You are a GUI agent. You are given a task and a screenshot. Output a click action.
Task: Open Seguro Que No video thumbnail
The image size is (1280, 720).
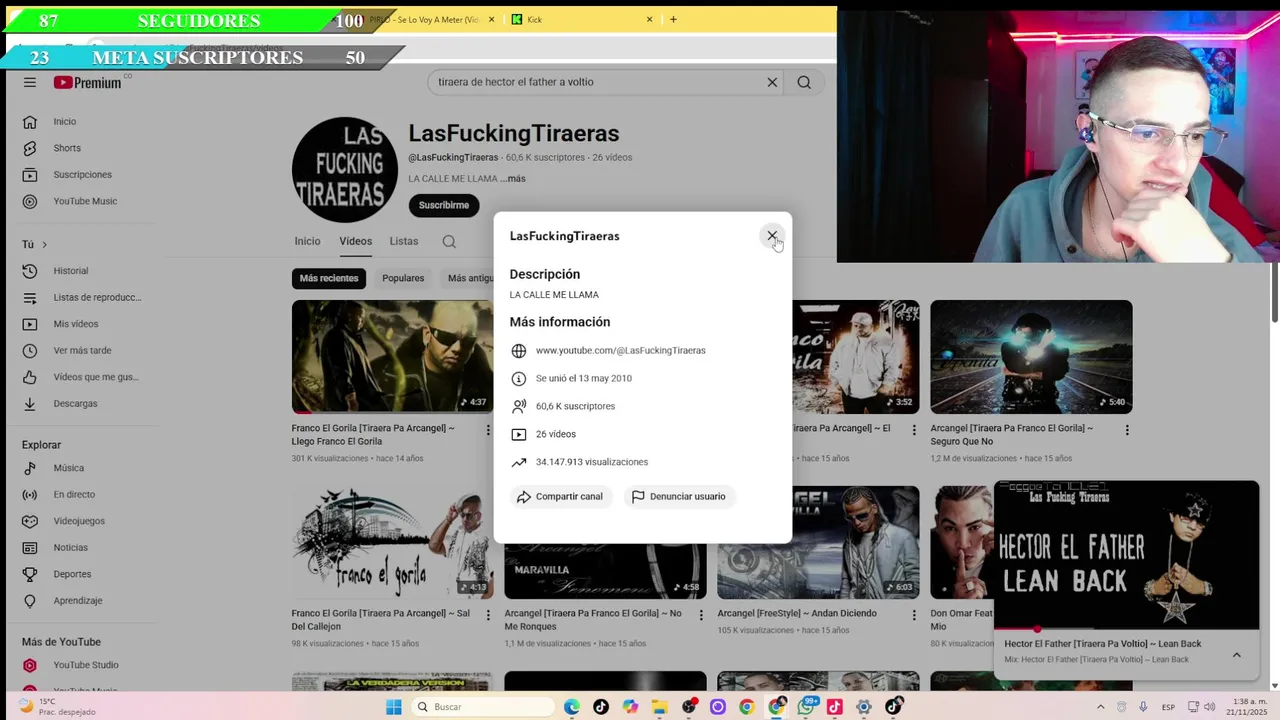click(1031, 357)
